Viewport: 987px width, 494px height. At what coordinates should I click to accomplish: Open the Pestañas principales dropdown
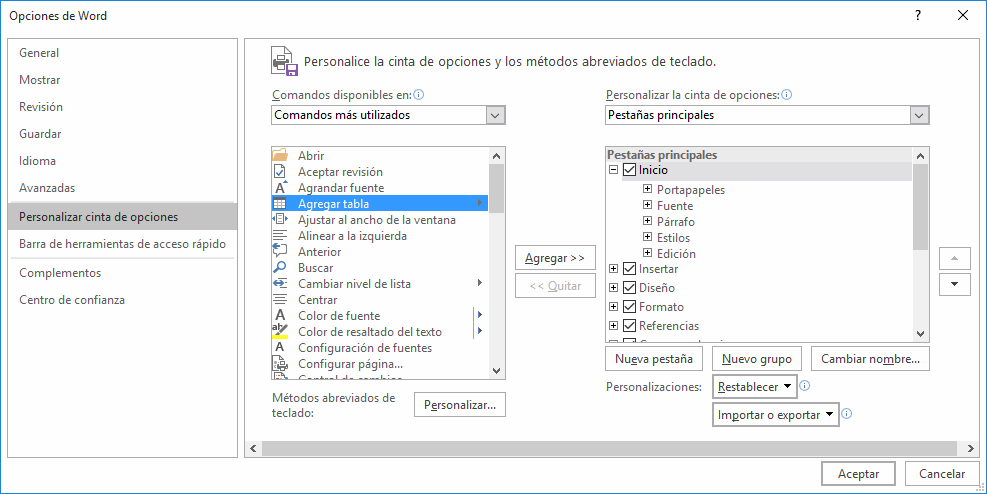tap(919, 115)
